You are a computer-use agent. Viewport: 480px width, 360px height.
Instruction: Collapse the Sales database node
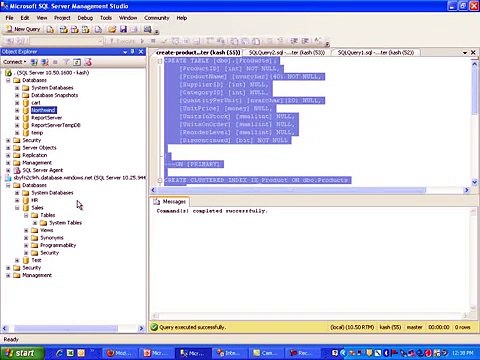point(17,208)
